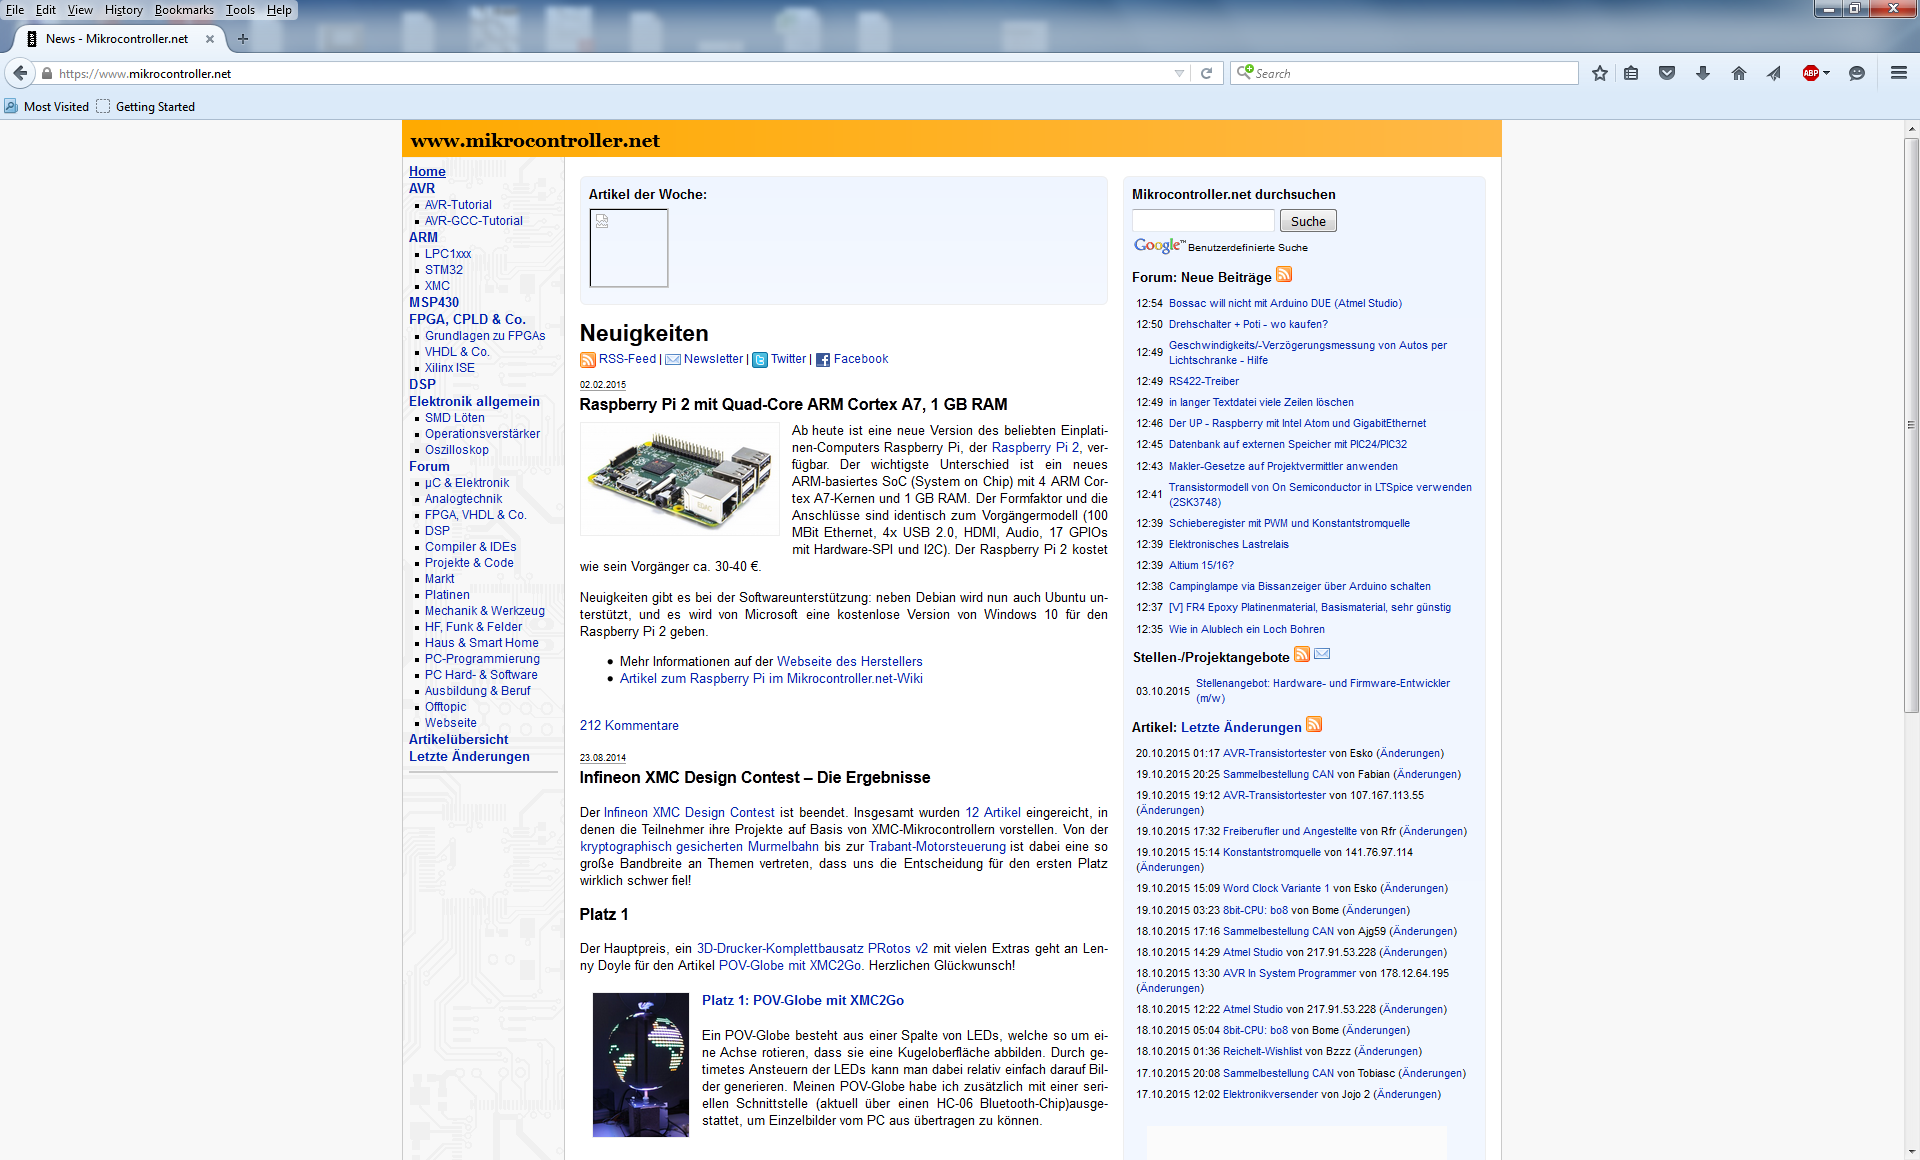Open the AVR-Tutorial sidebar link

pyautogui.click(x=458, y=205)
